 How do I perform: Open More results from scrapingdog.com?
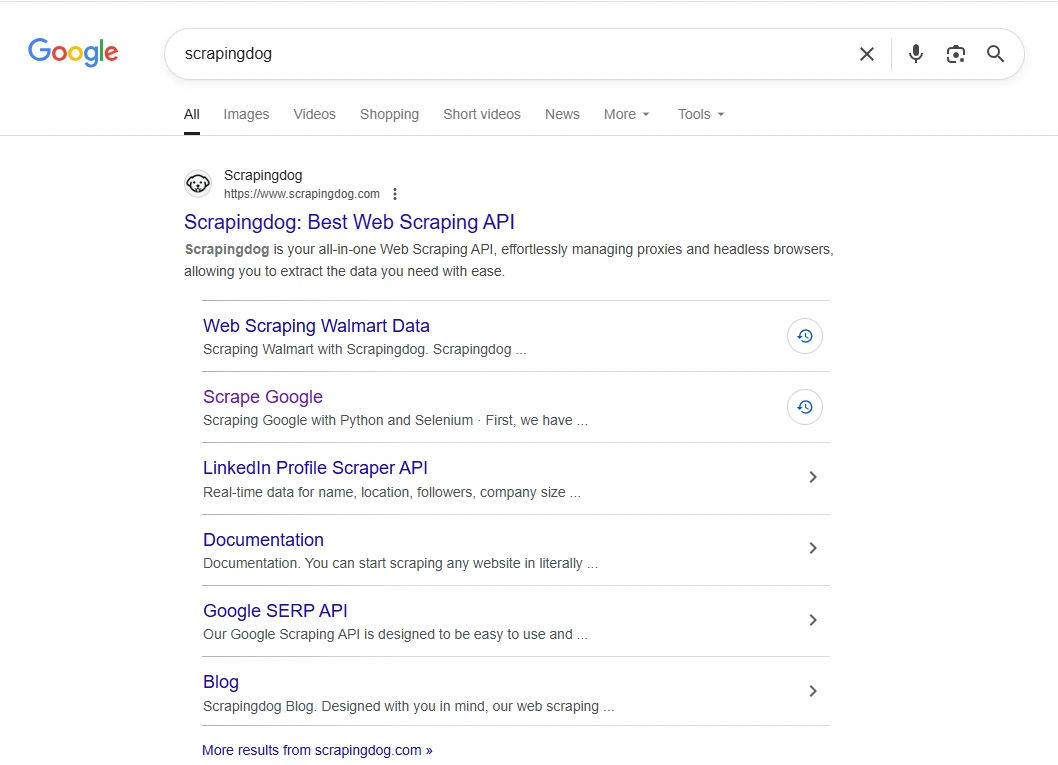317,750
